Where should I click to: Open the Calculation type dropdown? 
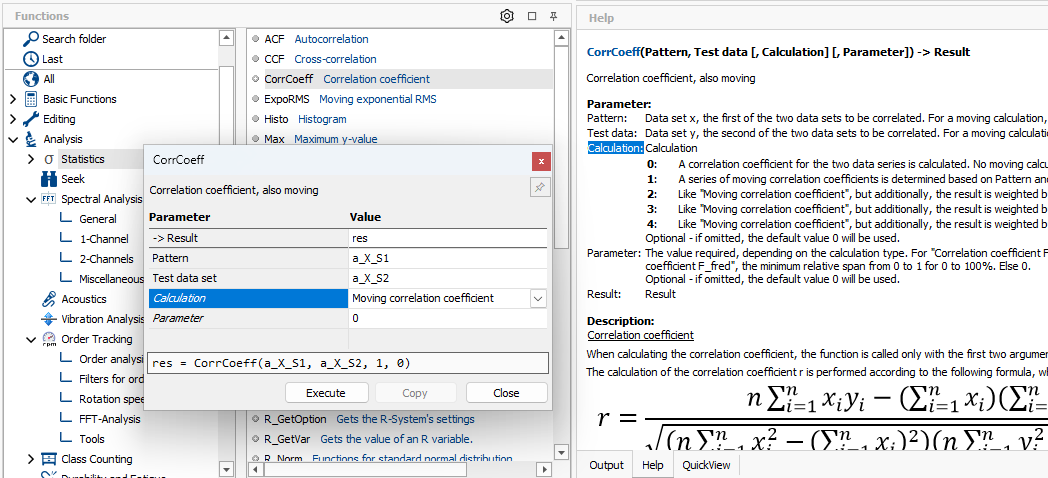click(x=538, y=298)
